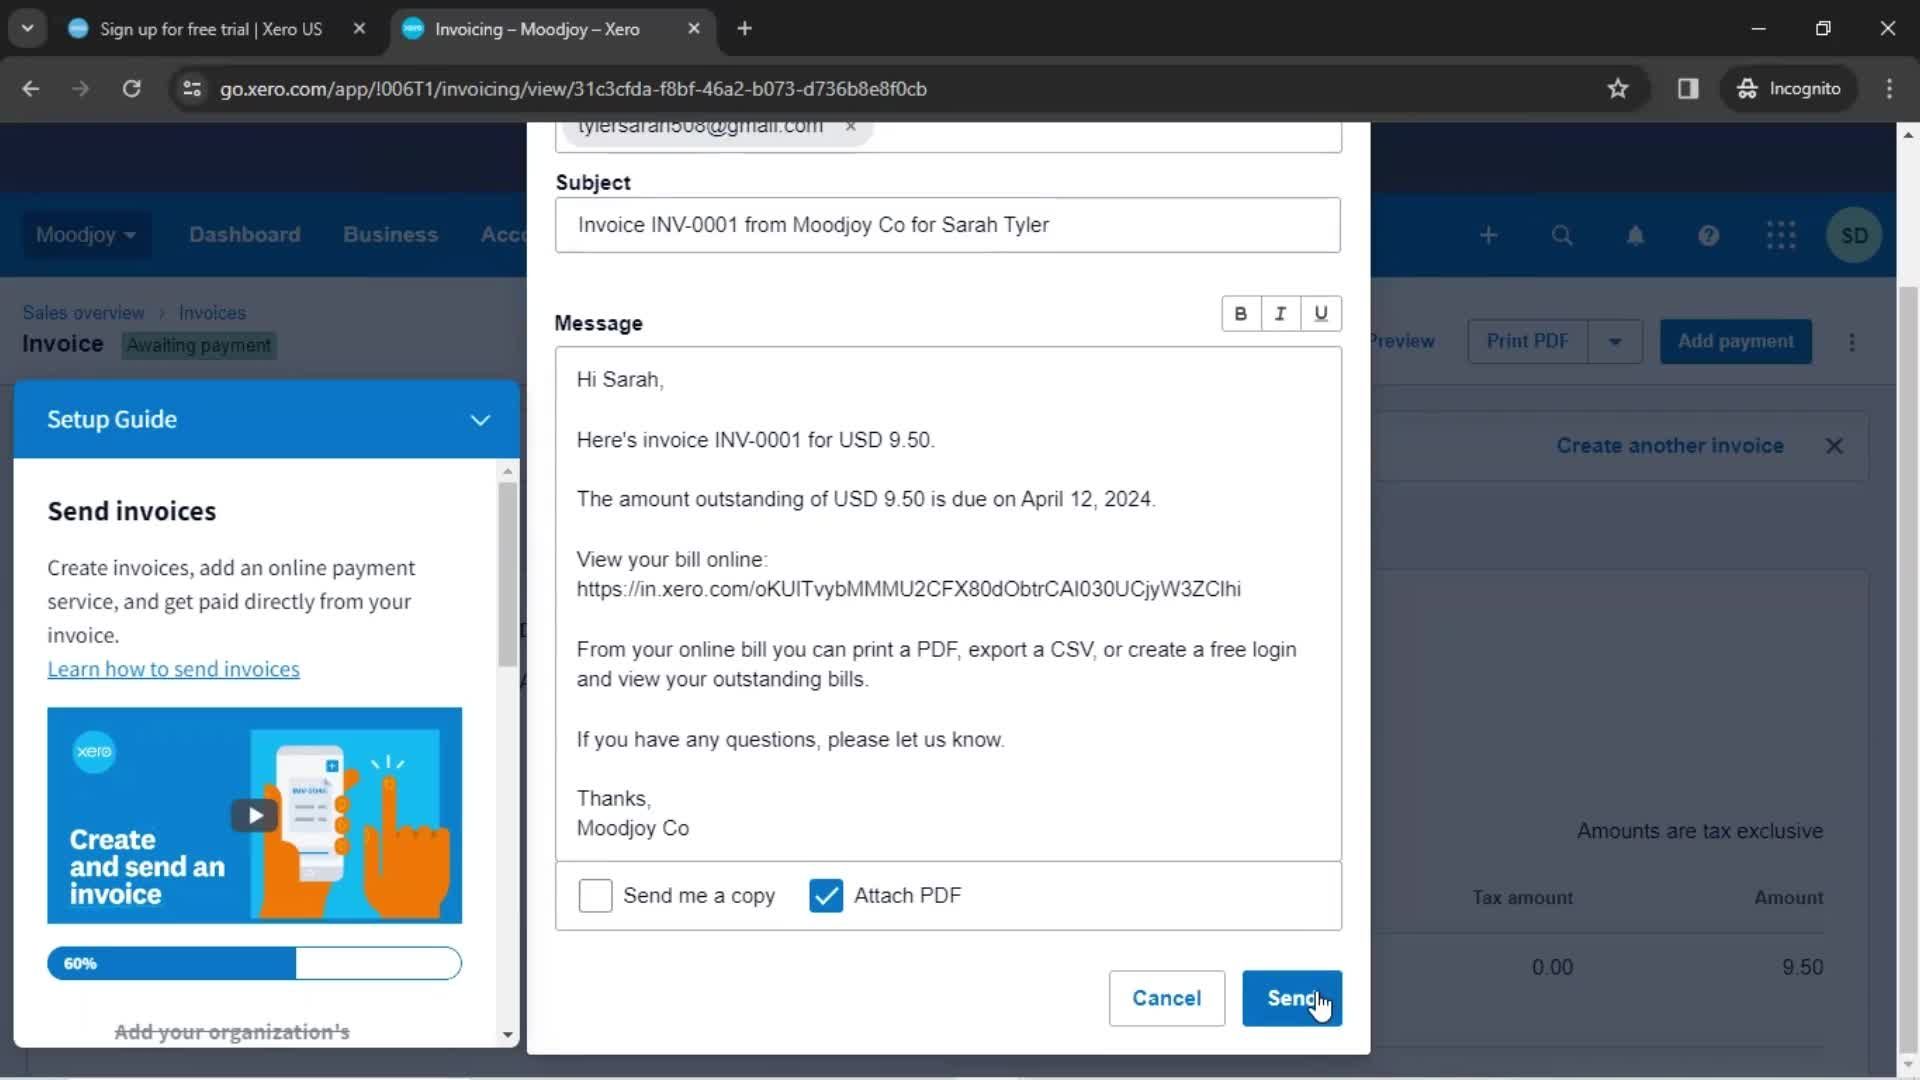This screenshot has height=1080, width=1920.
Task: Open the invoice more options menu
Action: [1852, 342]
